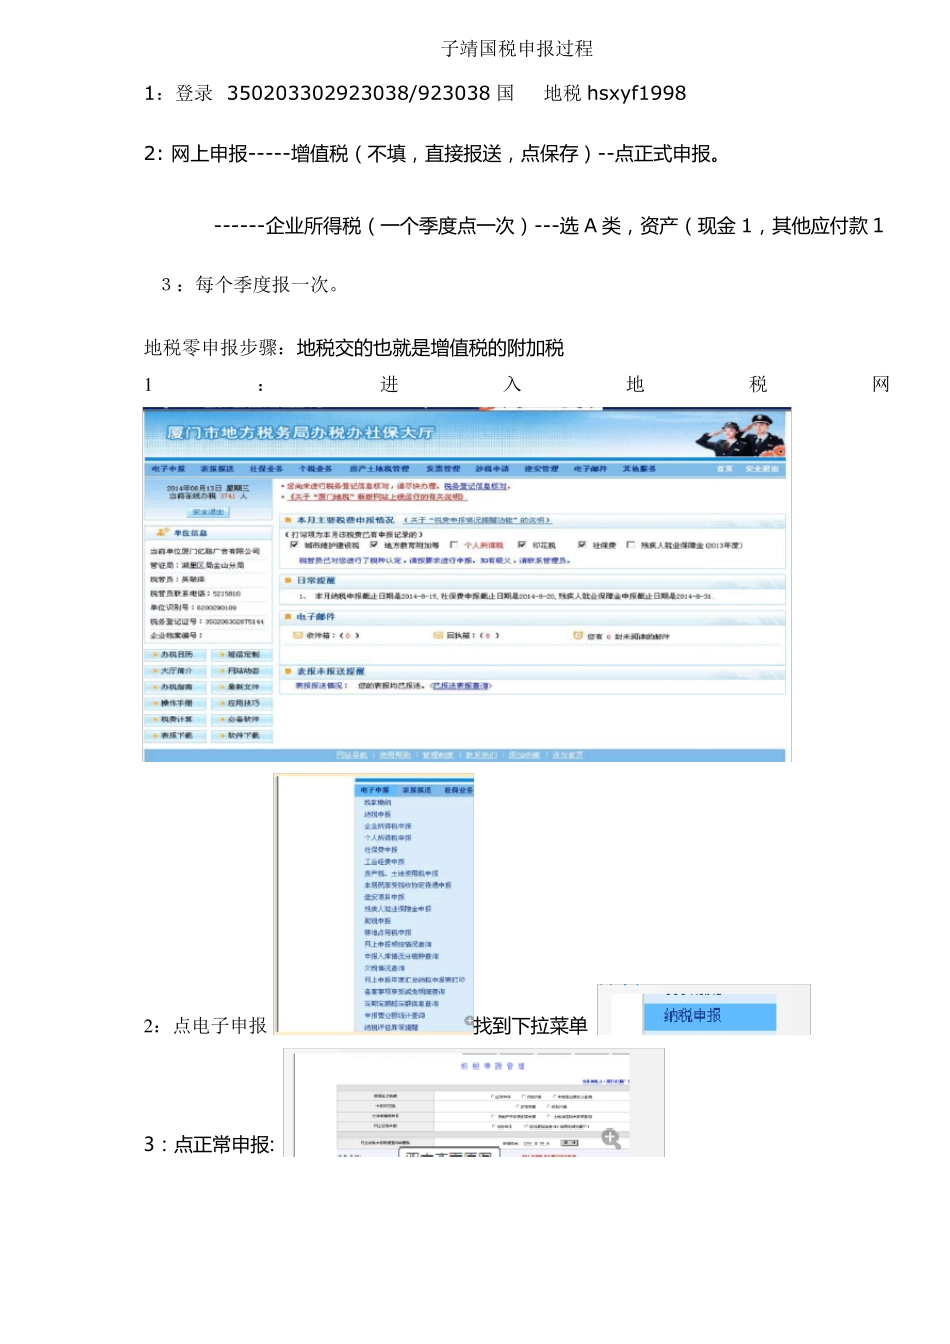Image resolution: width=950 pixels, height=1344 pixels.
Task: Click the 本月主要税费申报情况 header bullet icon
Action: click(x=287, y=521)
